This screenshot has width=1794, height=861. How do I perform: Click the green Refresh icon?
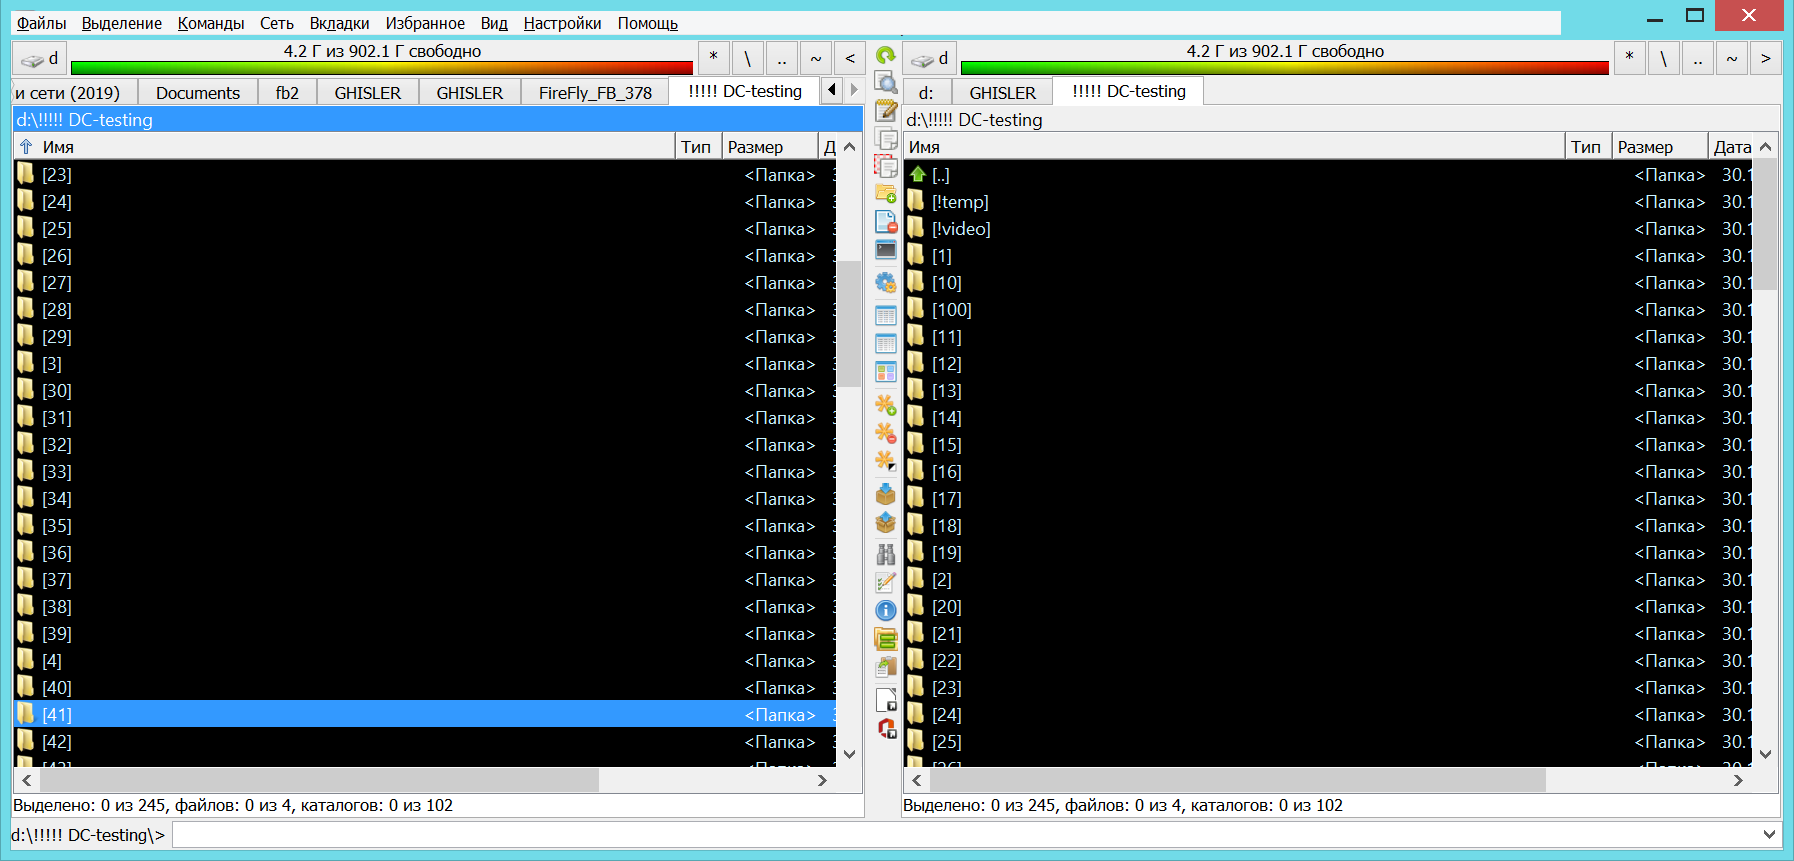point(885,56)
